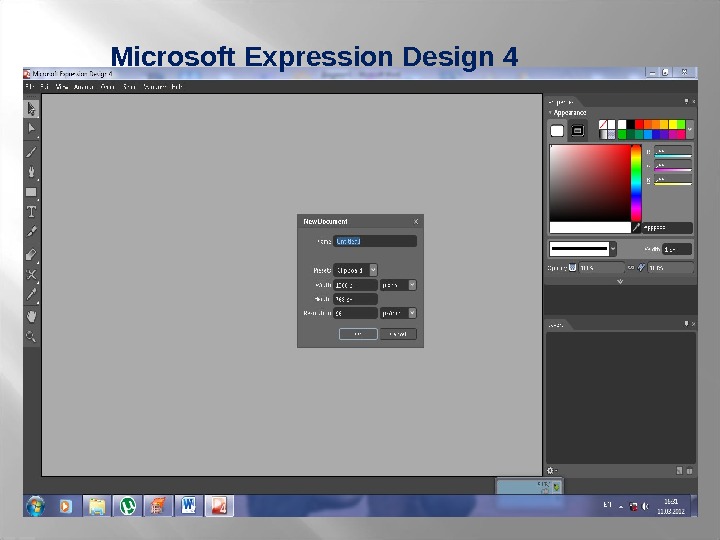Viewport: 720px width, 540px height.
Task: Click the stroke opacity brush icon
Action: click(x=641, y=267)
